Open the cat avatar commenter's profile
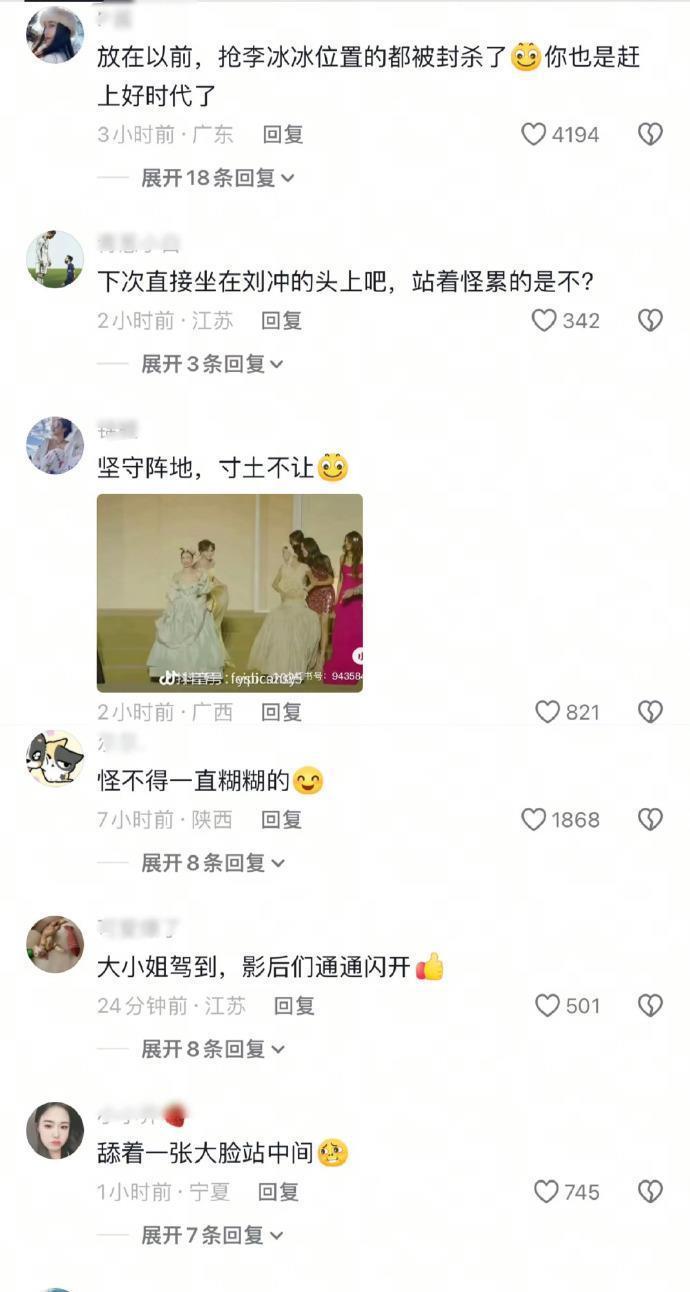690x1292 pixels. coord(55,758)
